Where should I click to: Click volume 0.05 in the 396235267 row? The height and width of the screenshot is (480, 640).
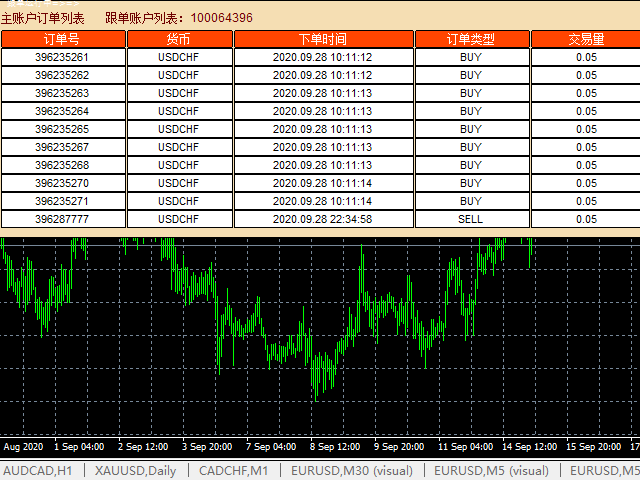tap(586, 147)
